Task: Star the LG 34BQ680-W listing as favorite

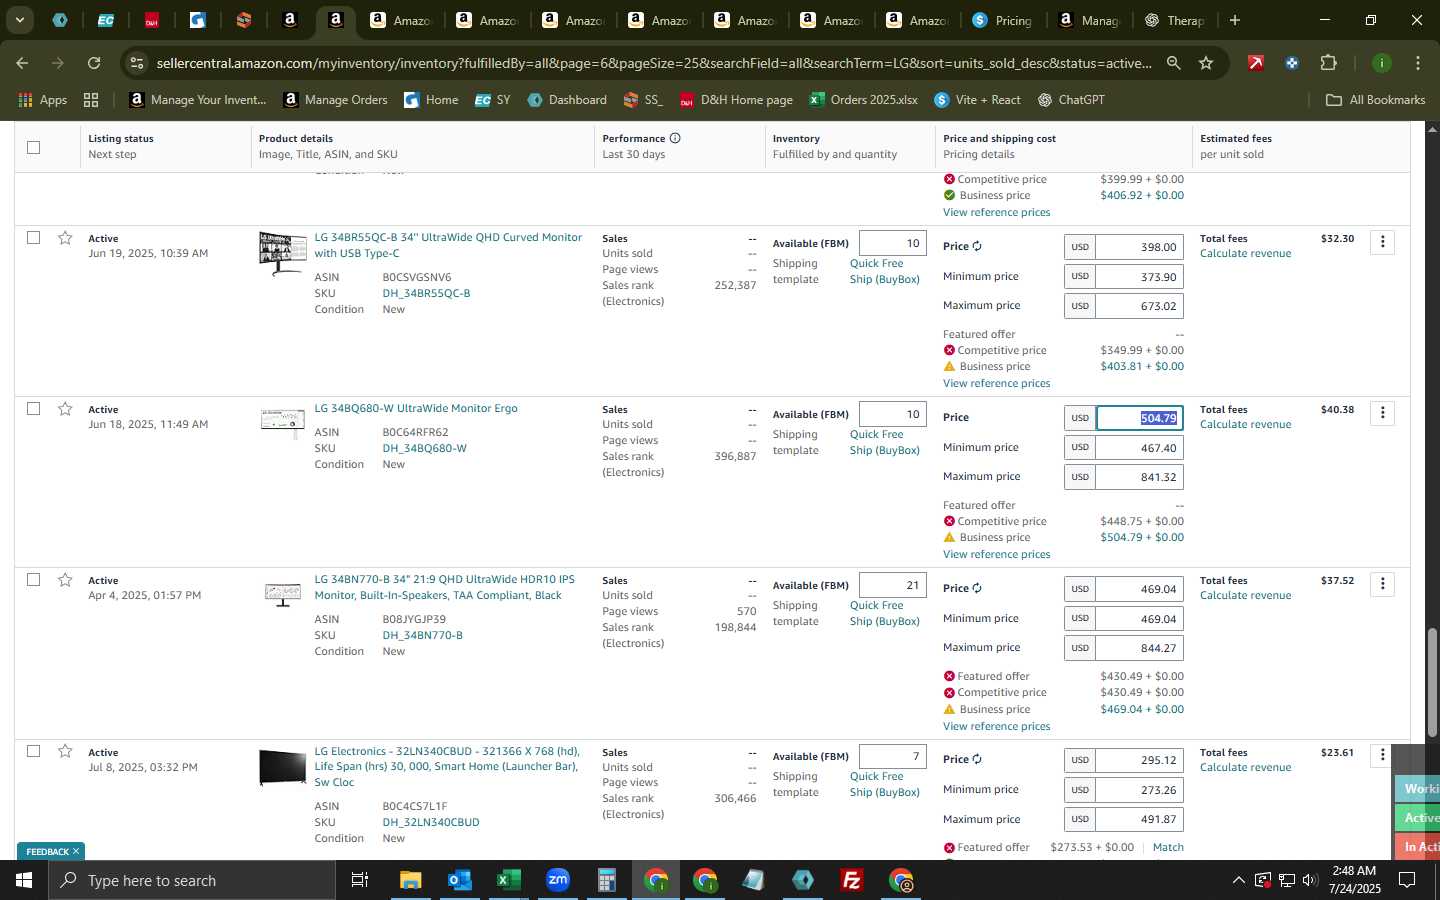Action: point(65,409)
